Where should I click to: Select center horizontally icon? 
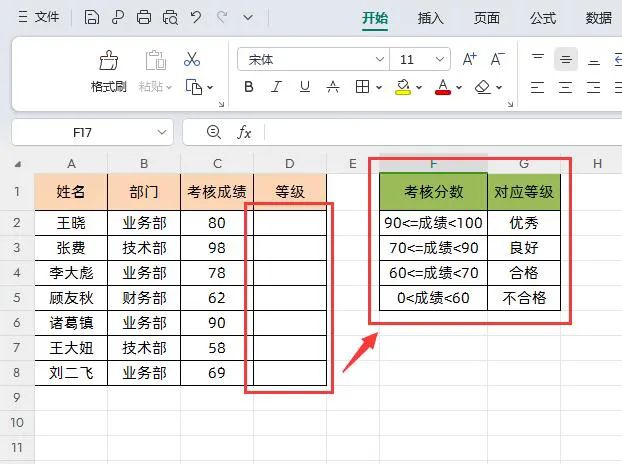566,87
